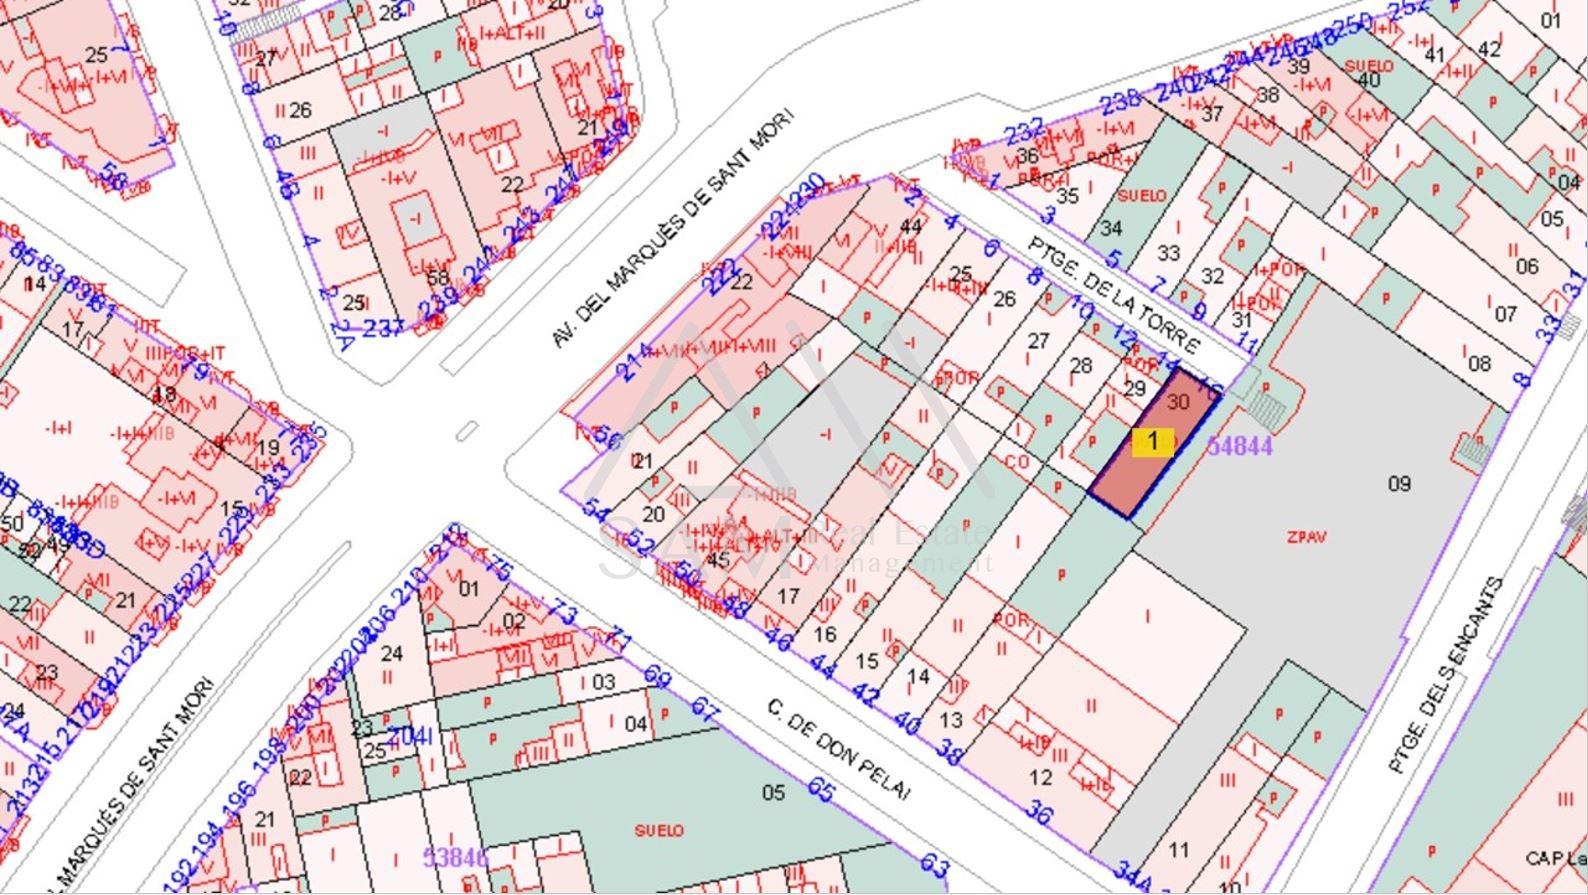Click the red CO label

(x=1016, y=463)
